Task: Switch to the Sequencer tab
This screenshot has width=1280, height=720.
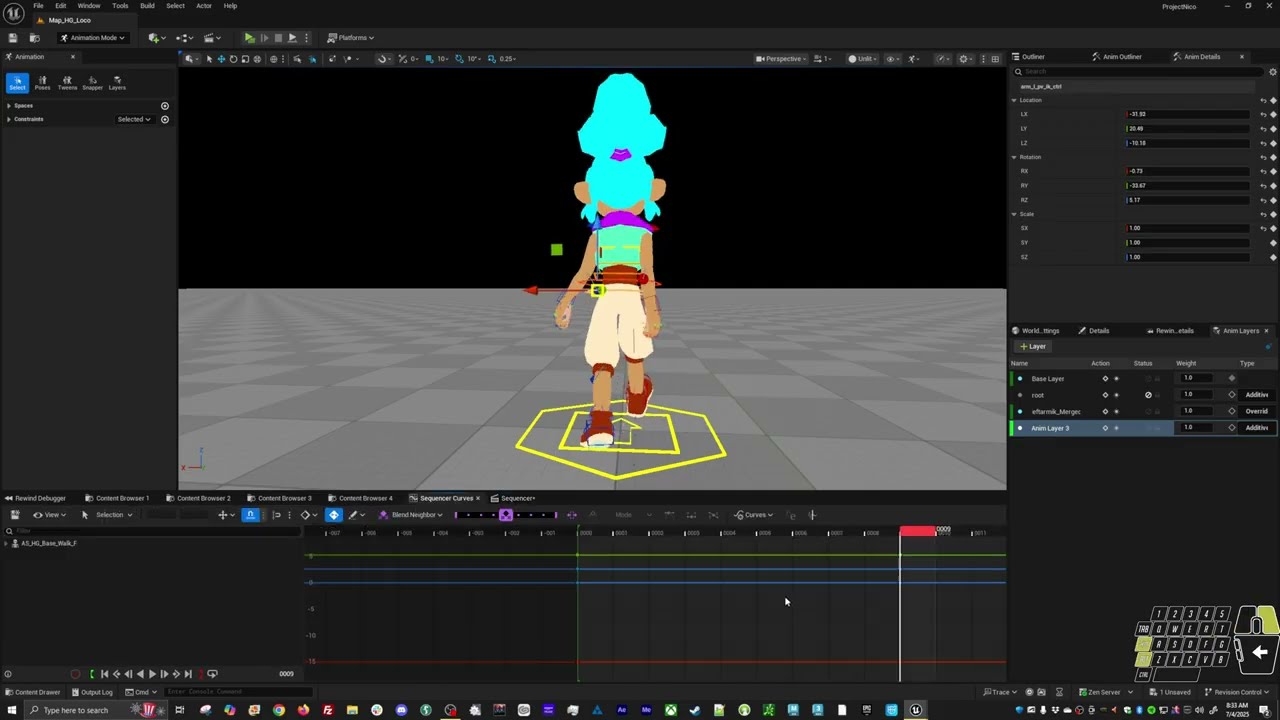Action: tap(513, 498)
